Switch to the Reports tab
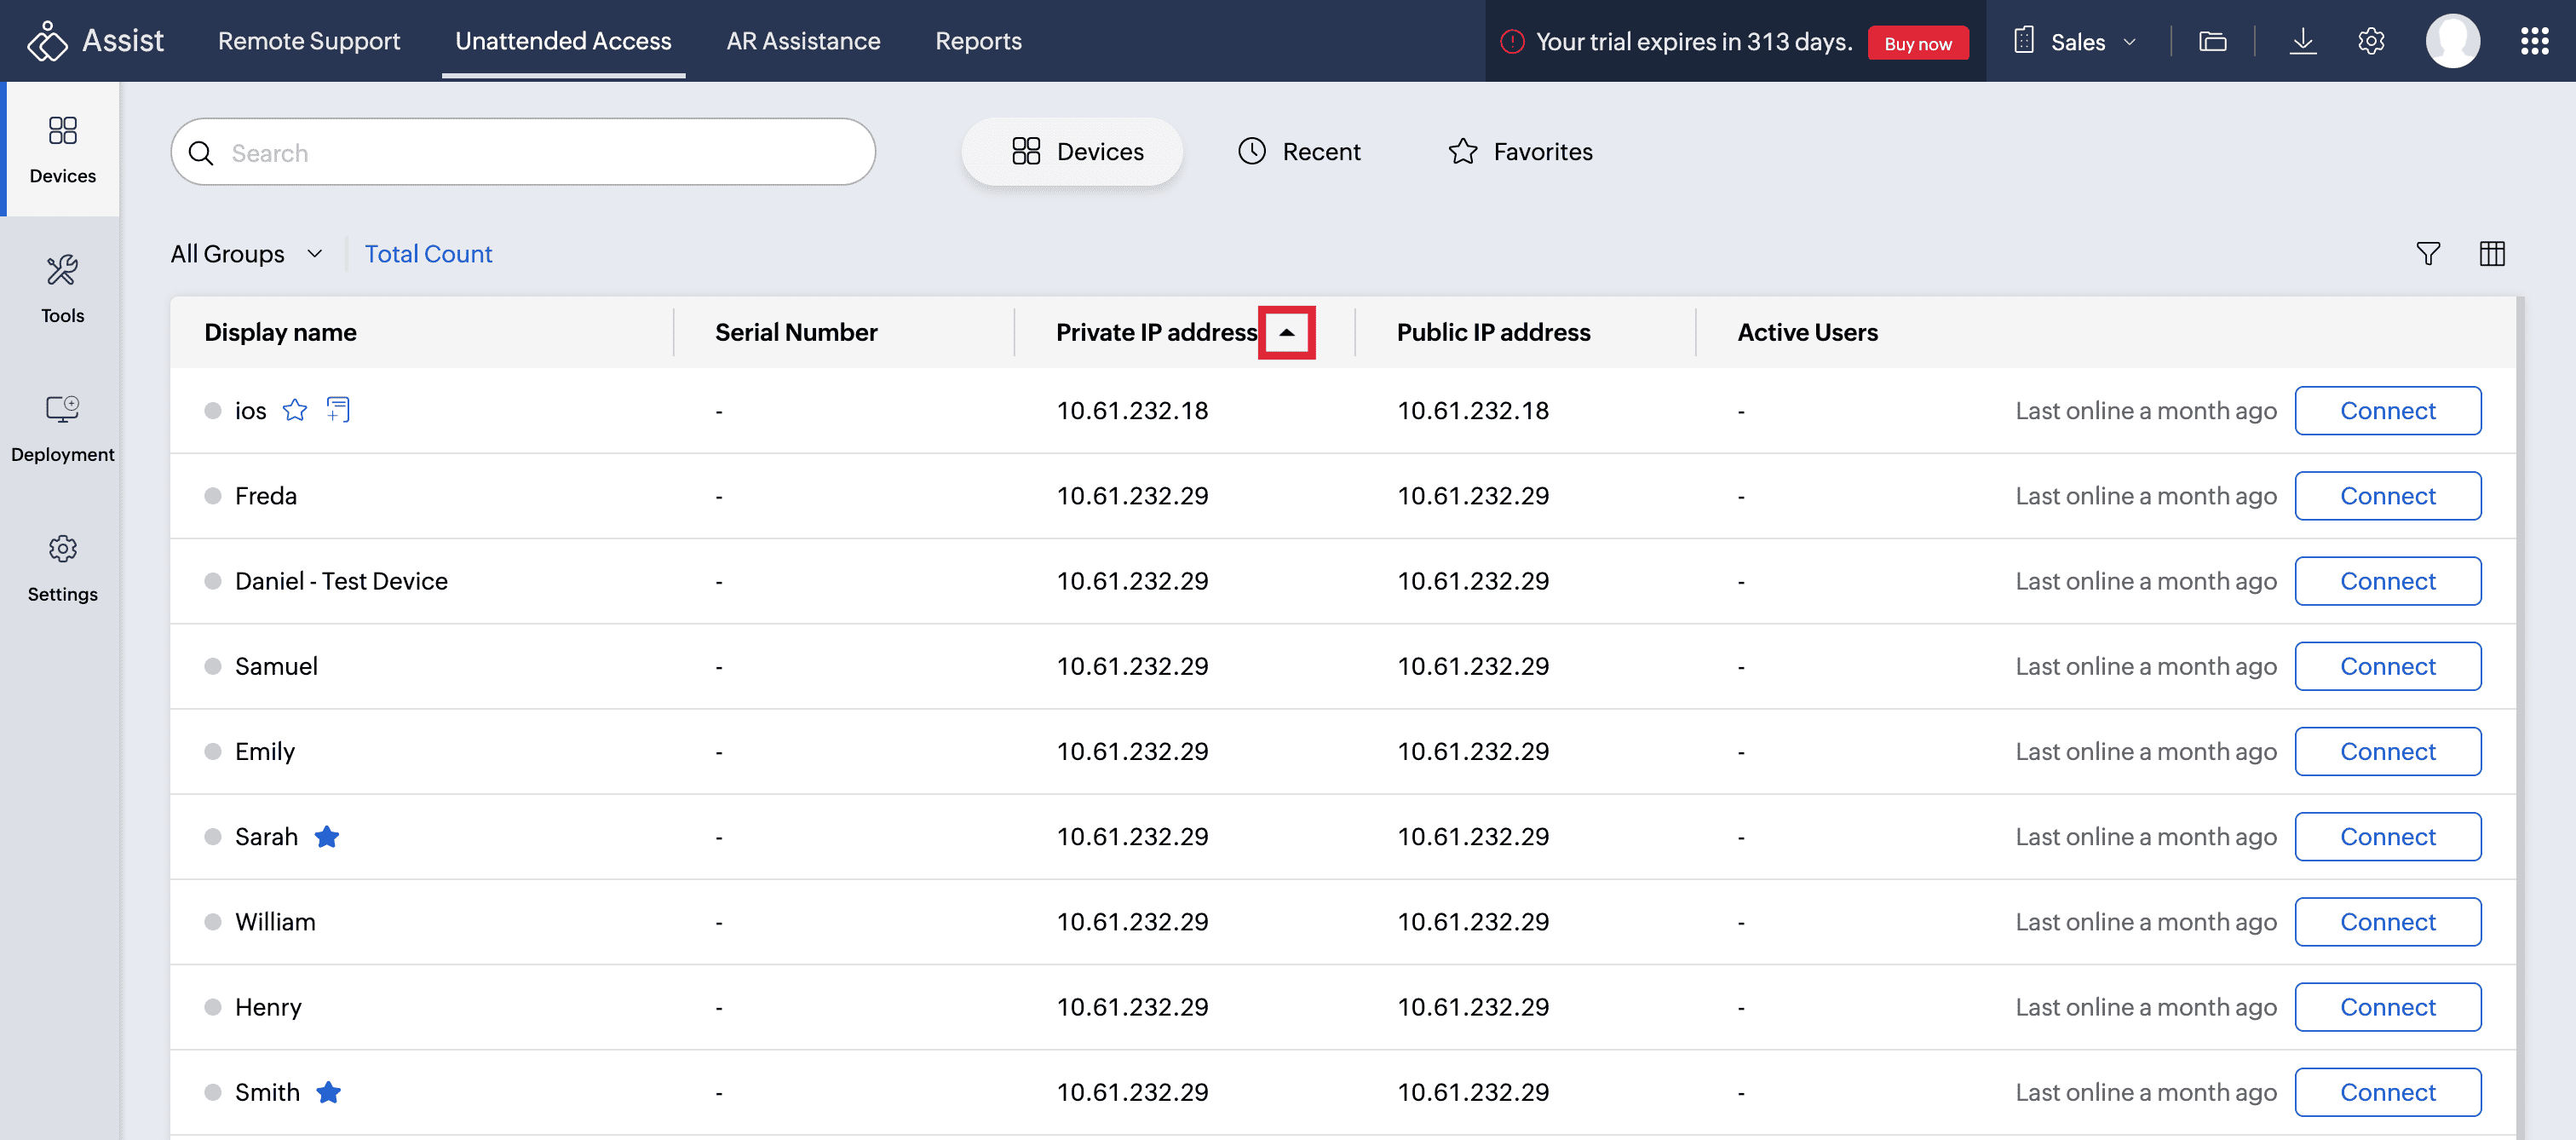Image resolution: width=2576 pixels, height=1140 pixels. point(977,41)
